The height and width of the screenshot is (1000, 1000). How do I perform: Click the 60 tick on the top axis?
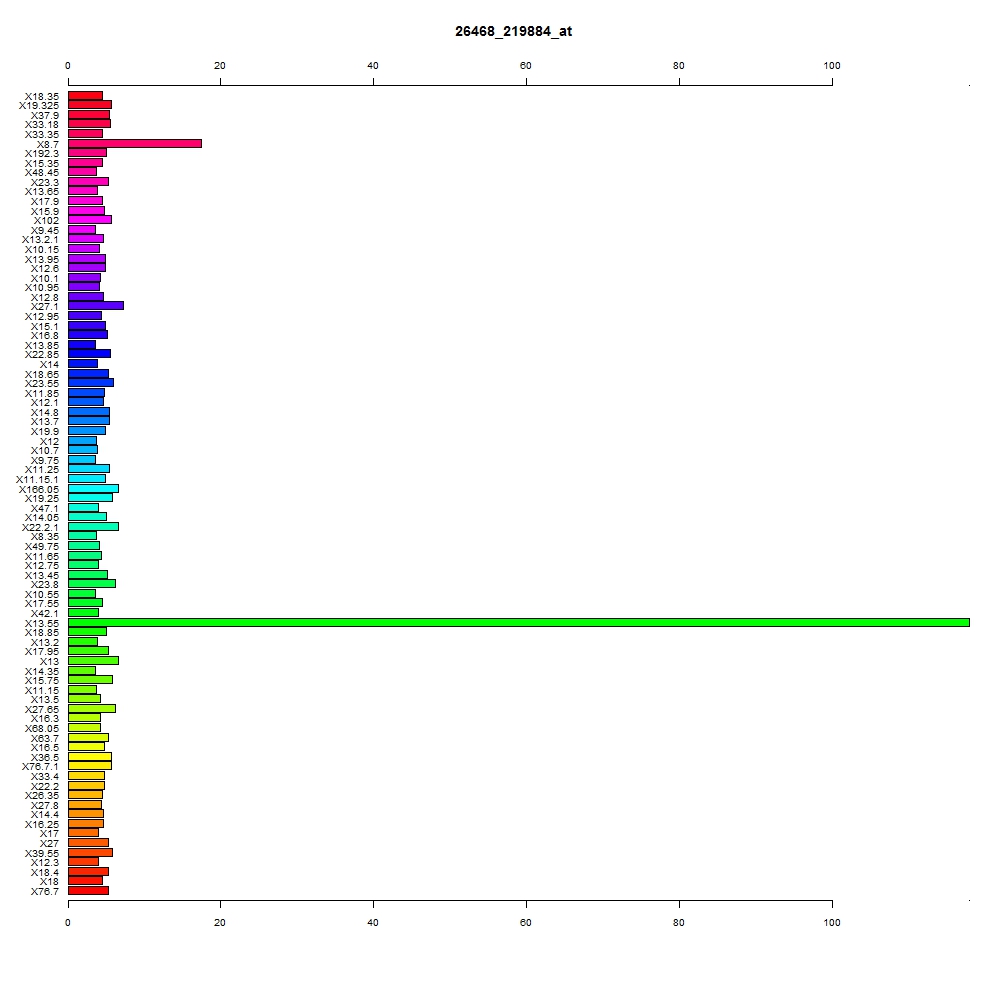point(526,66)
